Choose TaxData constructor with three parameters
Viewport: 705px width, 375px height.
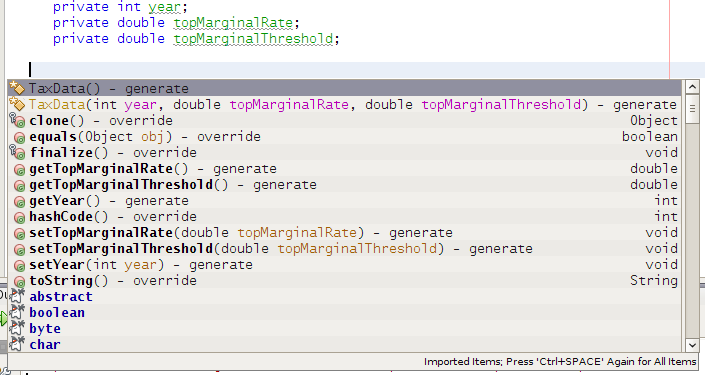pyautogui.click(x=344, y=104)
